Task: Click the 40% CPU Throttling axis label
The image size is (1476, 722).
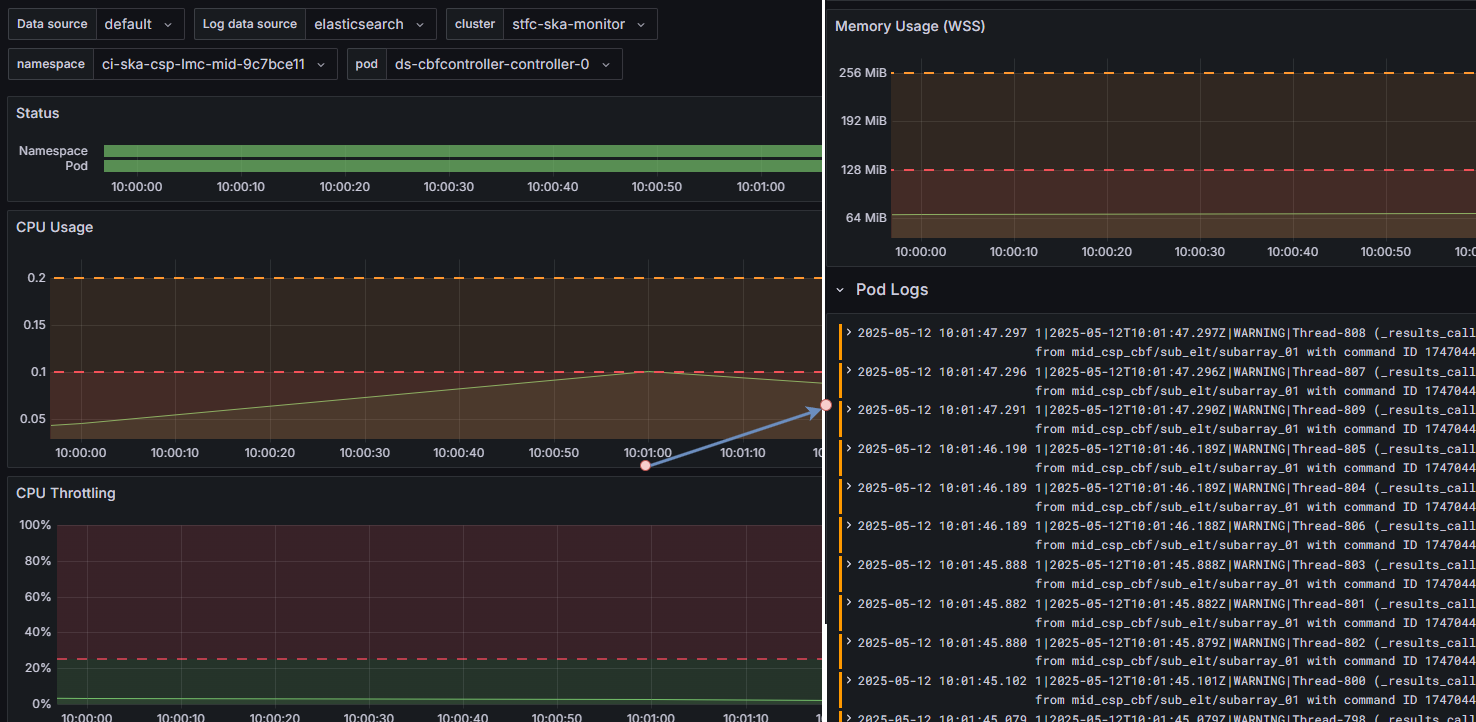Action: point(38,632)
